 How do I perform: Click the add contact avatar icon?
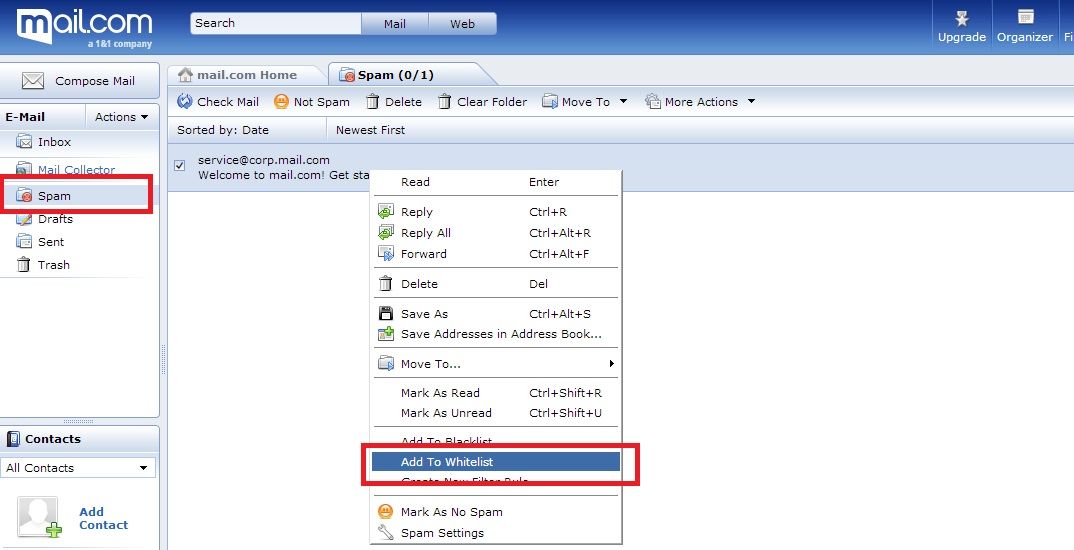40,517
